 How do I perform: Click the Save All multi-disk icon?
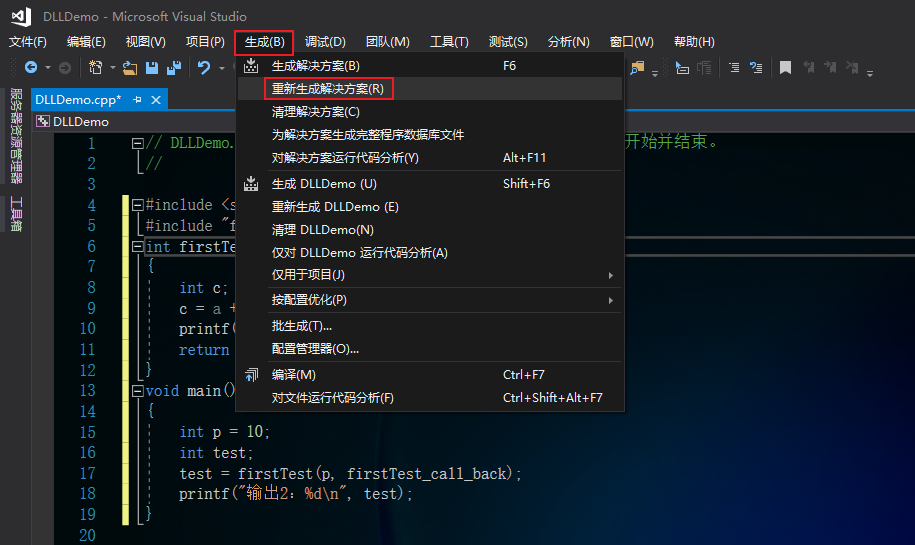click(x=174, y=68)
